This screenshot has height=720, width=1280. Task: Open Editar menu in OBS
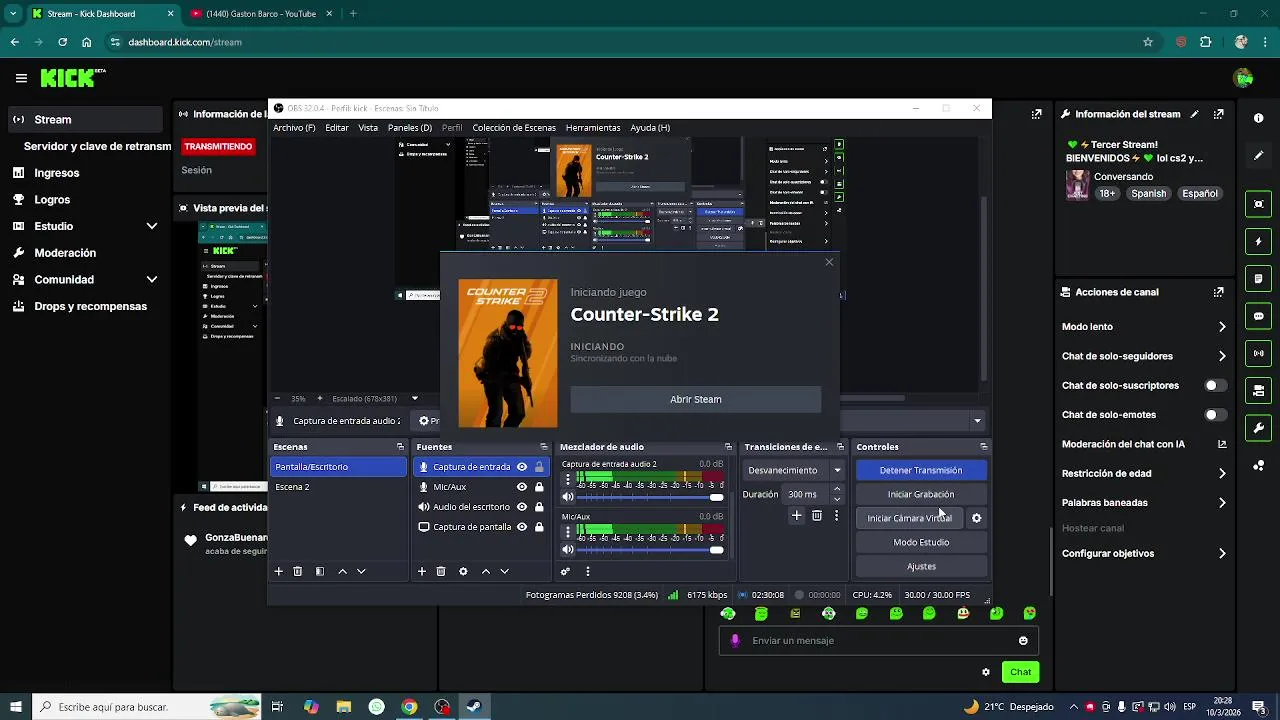[337, 128]
